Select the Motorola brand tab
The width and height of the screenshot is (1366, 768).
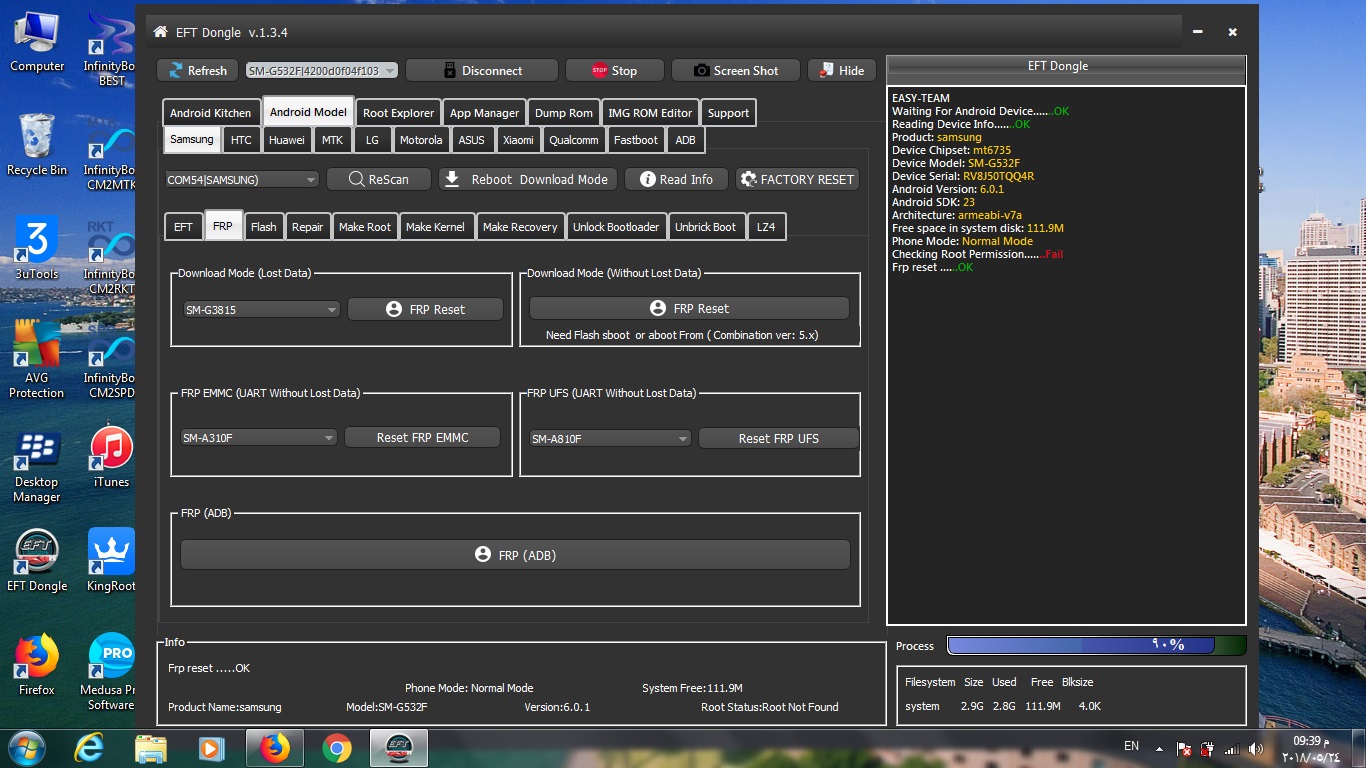point(421,140)
